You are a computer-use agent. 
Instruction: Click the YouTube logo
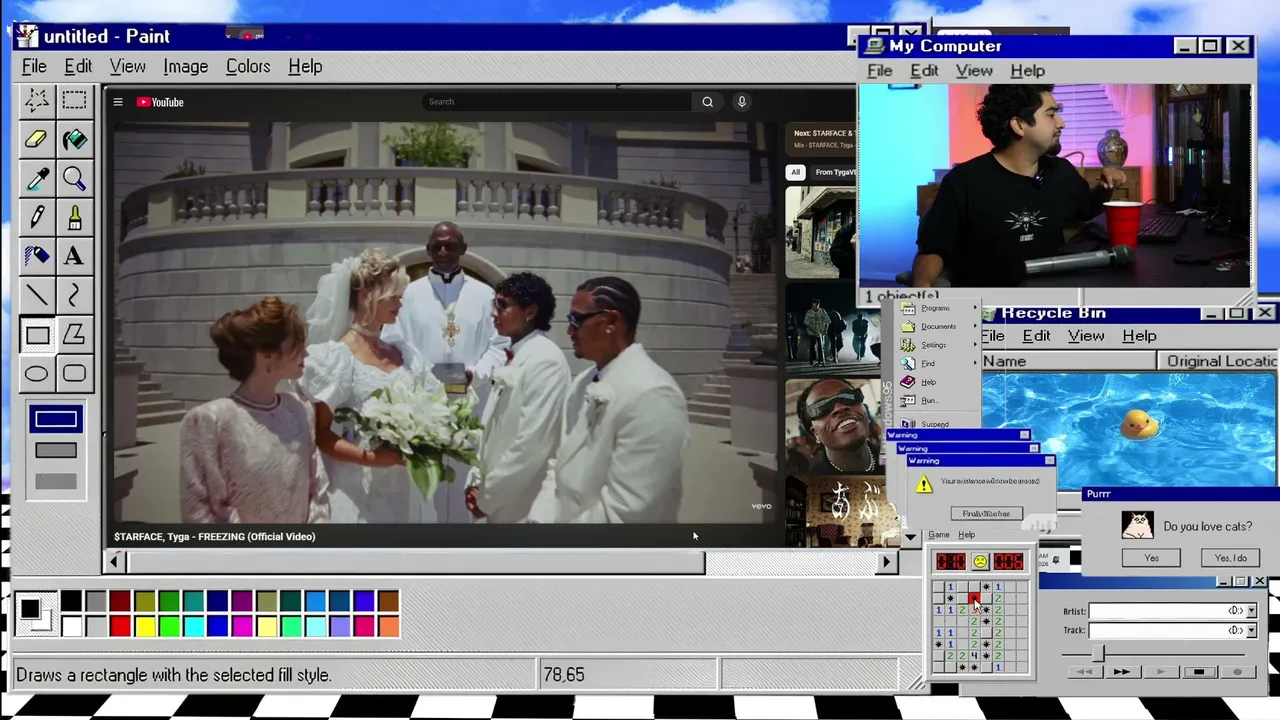tap(160, 102)
